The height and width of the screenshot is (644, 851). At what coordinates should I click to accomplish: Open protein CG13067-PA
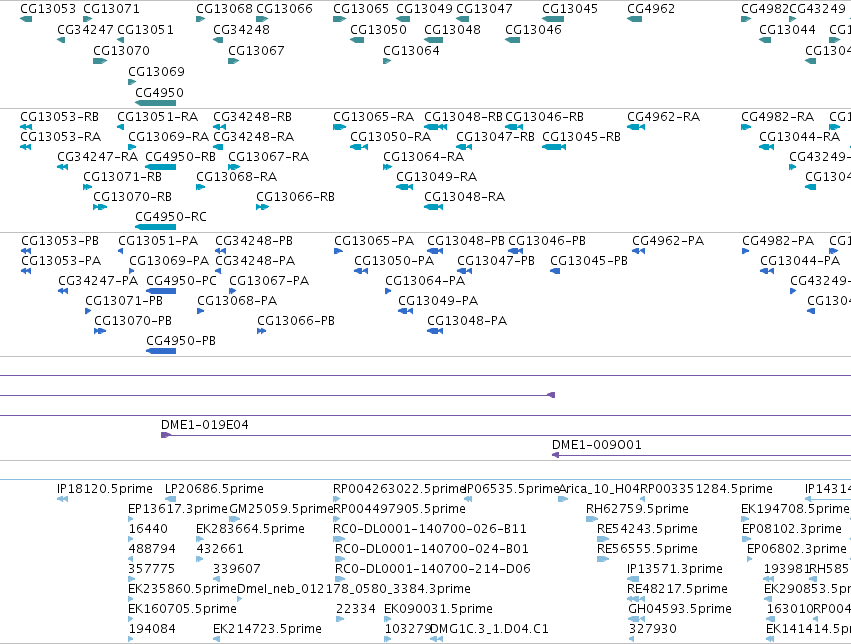point(269,281)
